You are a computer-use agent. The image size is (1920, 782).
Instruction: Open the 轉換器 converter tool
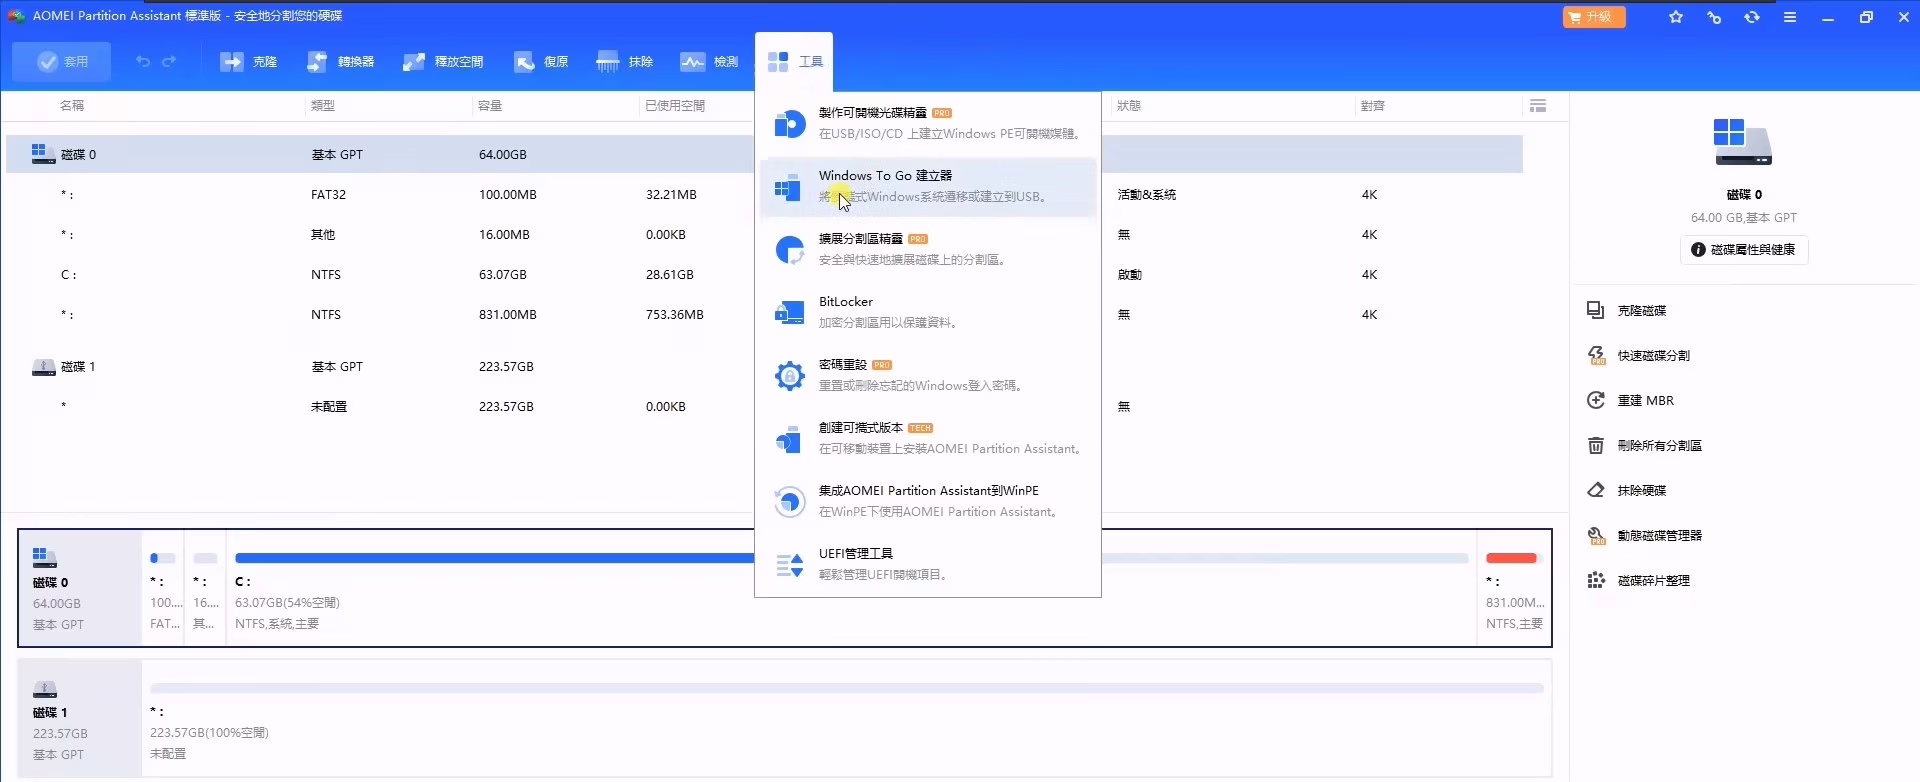coord(340,62)
